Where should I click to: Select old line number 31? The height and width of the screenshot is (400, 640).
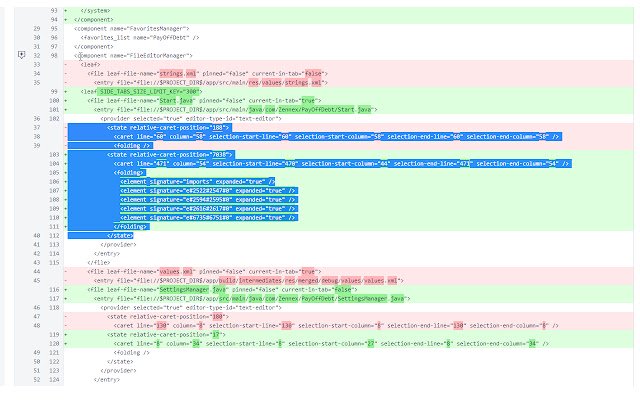pyautogui.click(x=37, y=47)
